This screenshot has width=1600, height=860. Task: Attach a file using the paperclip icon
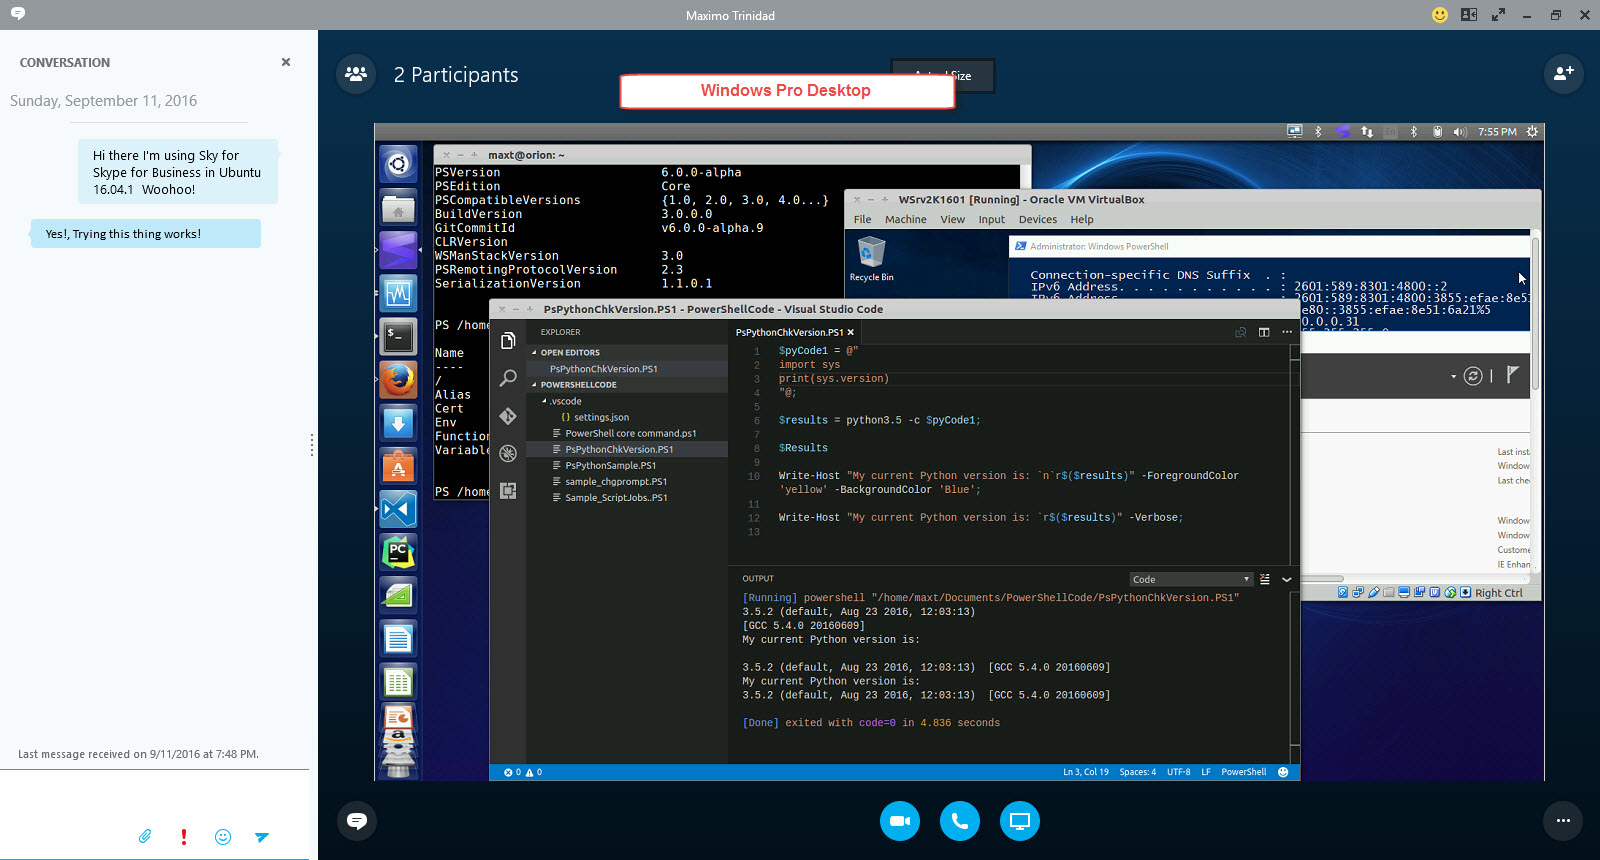click(x=145, y=836)
